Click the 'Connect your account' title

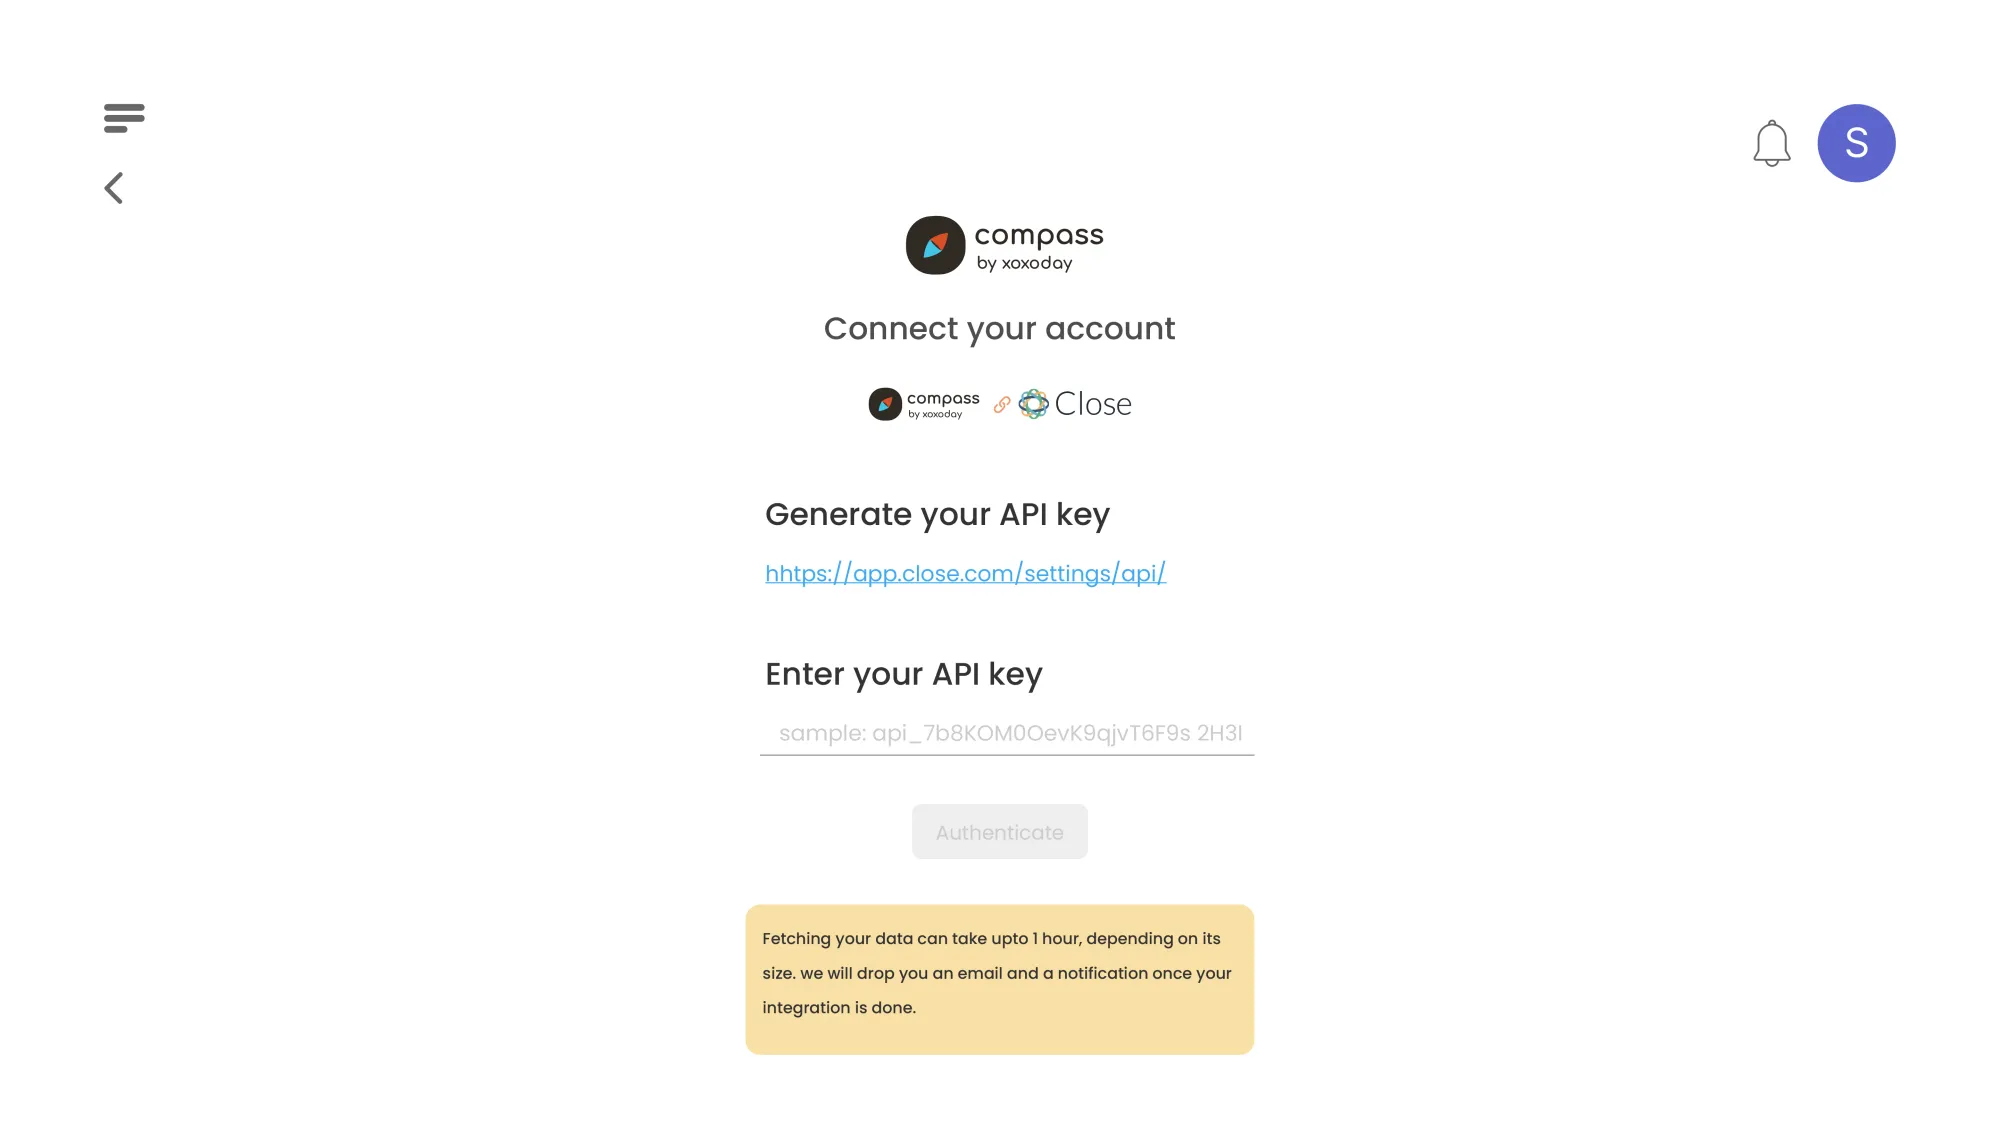click(999, 328)
